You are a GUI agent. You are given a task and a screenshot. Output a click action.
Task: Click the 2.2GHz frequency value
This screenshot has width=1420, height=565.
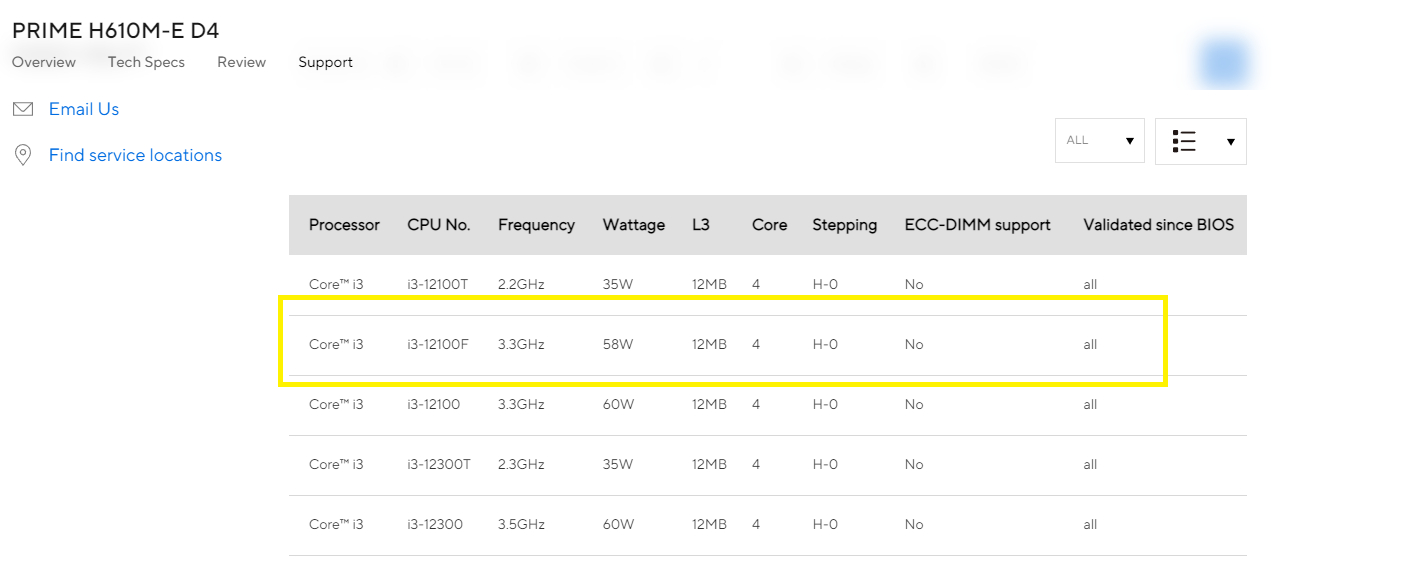tap(521, 284)
